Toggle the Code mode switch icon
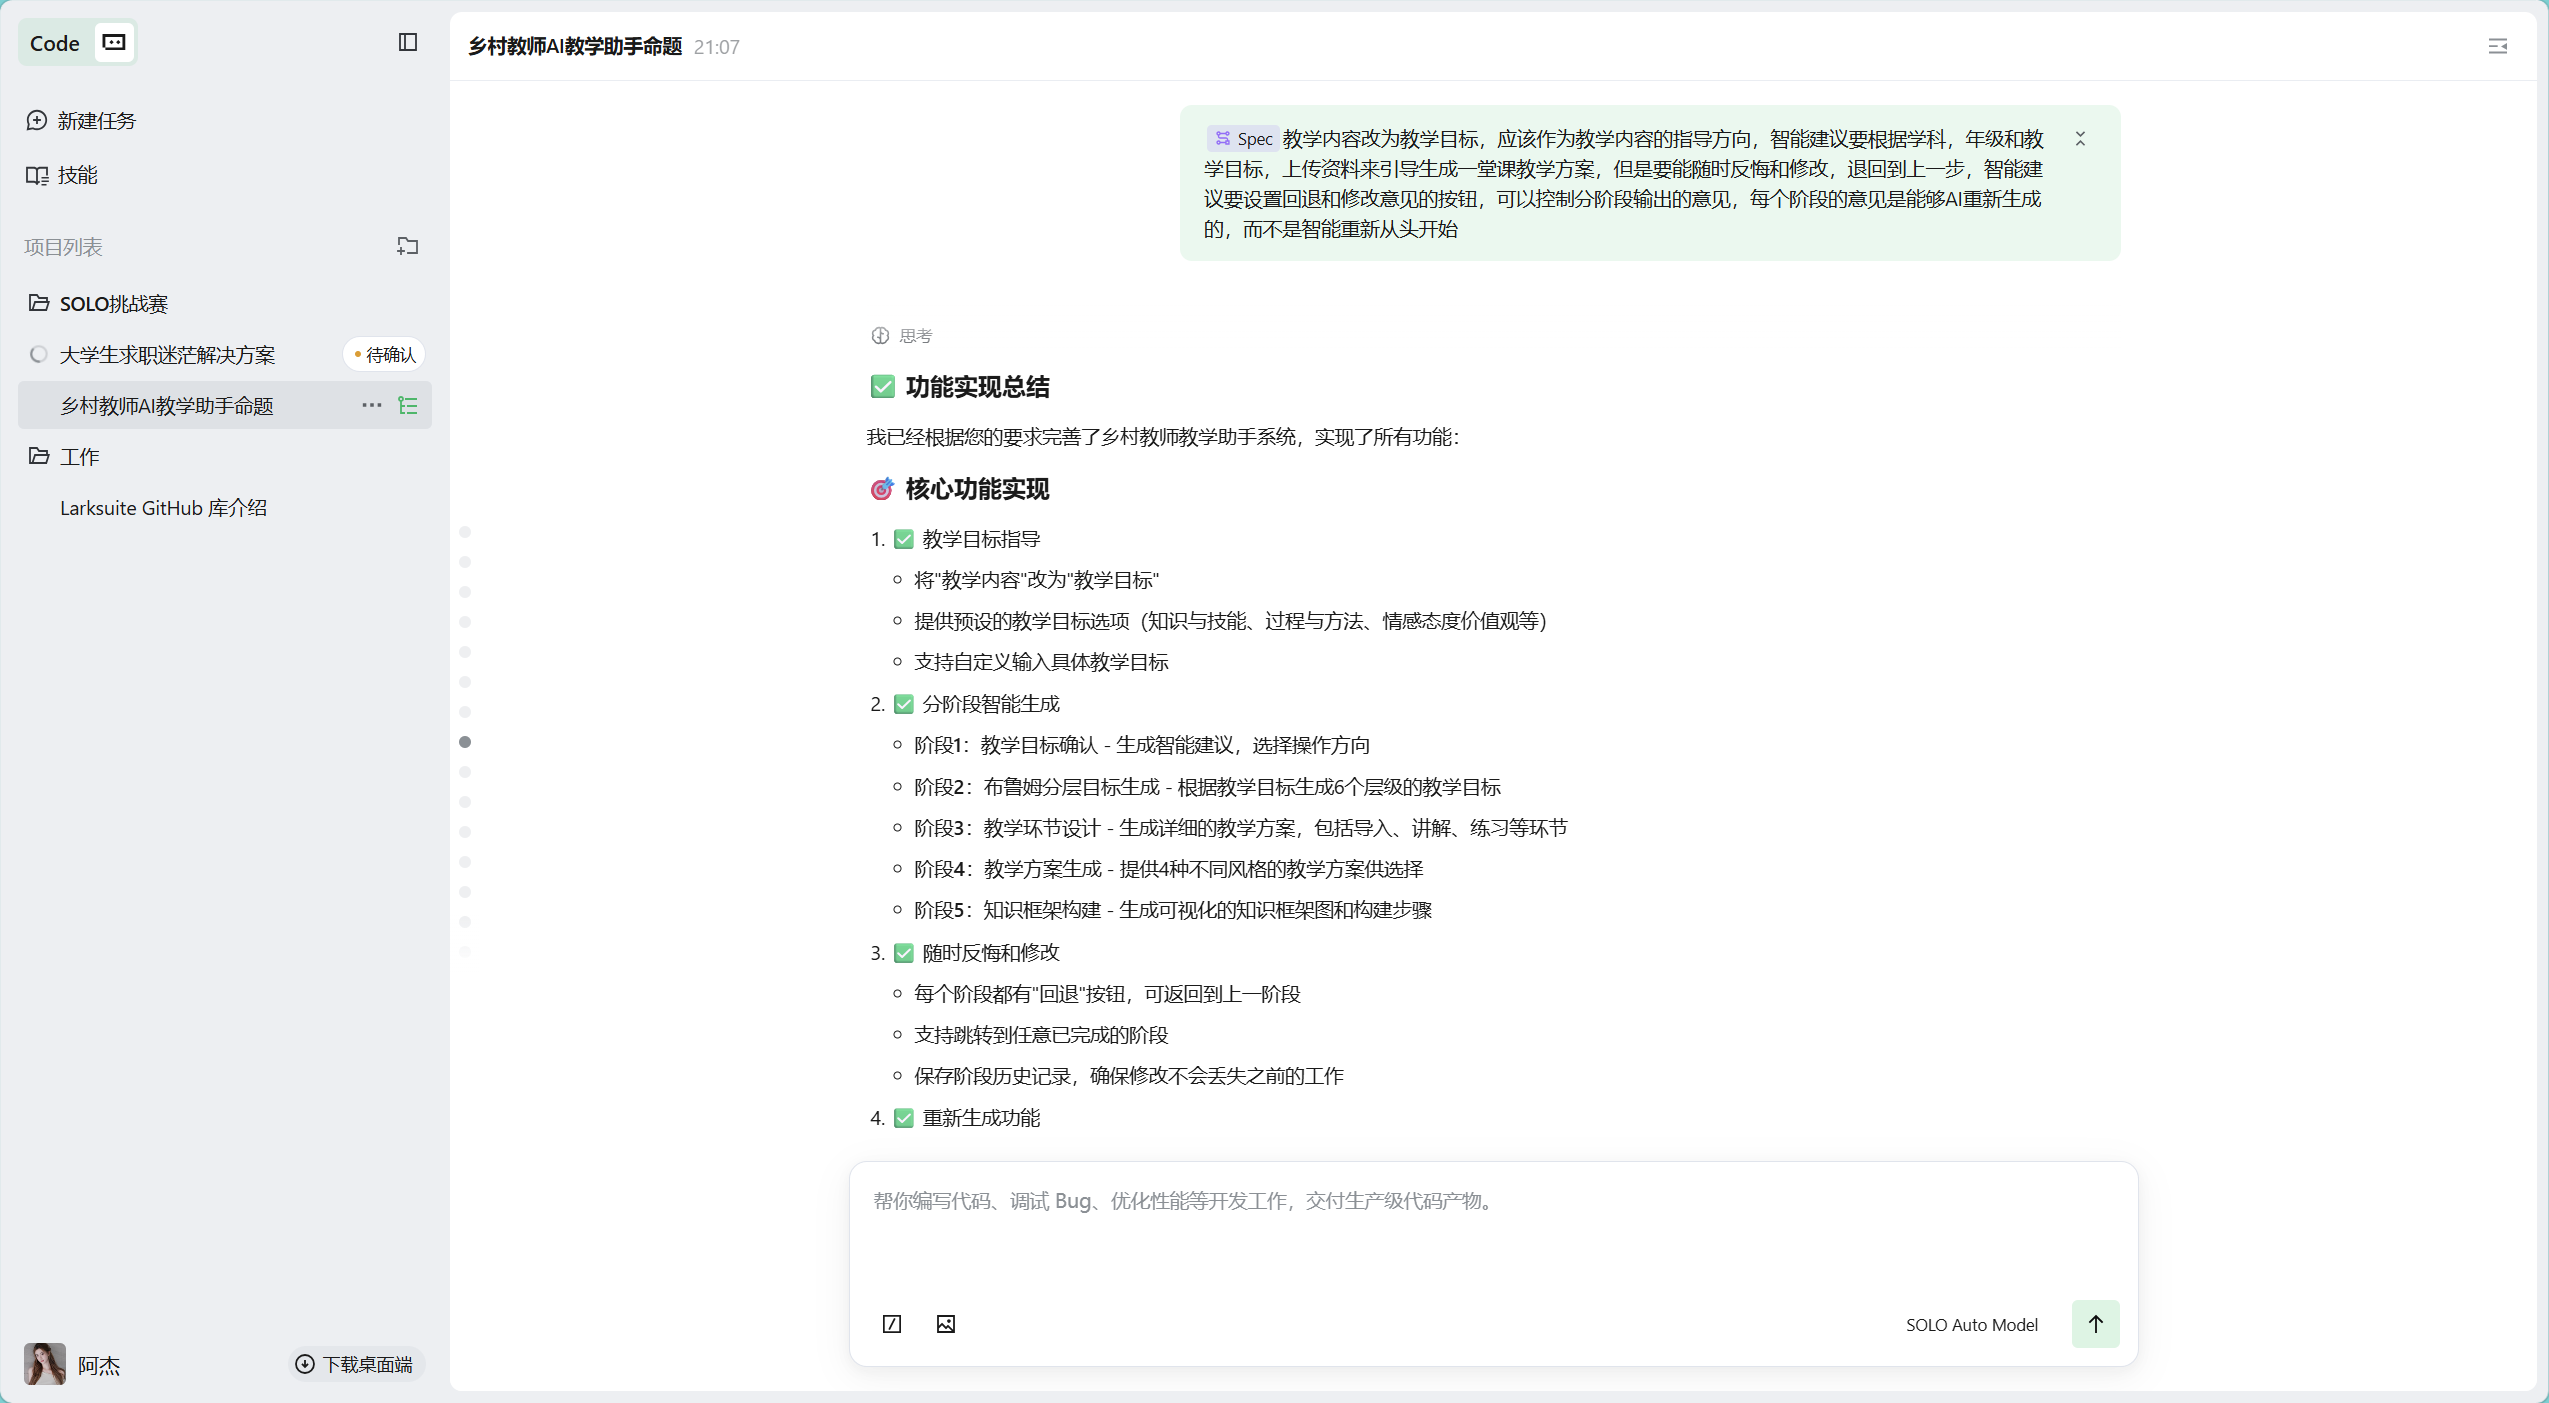The height and width of the screenshot is (1403, 2549). pos(114,42)
